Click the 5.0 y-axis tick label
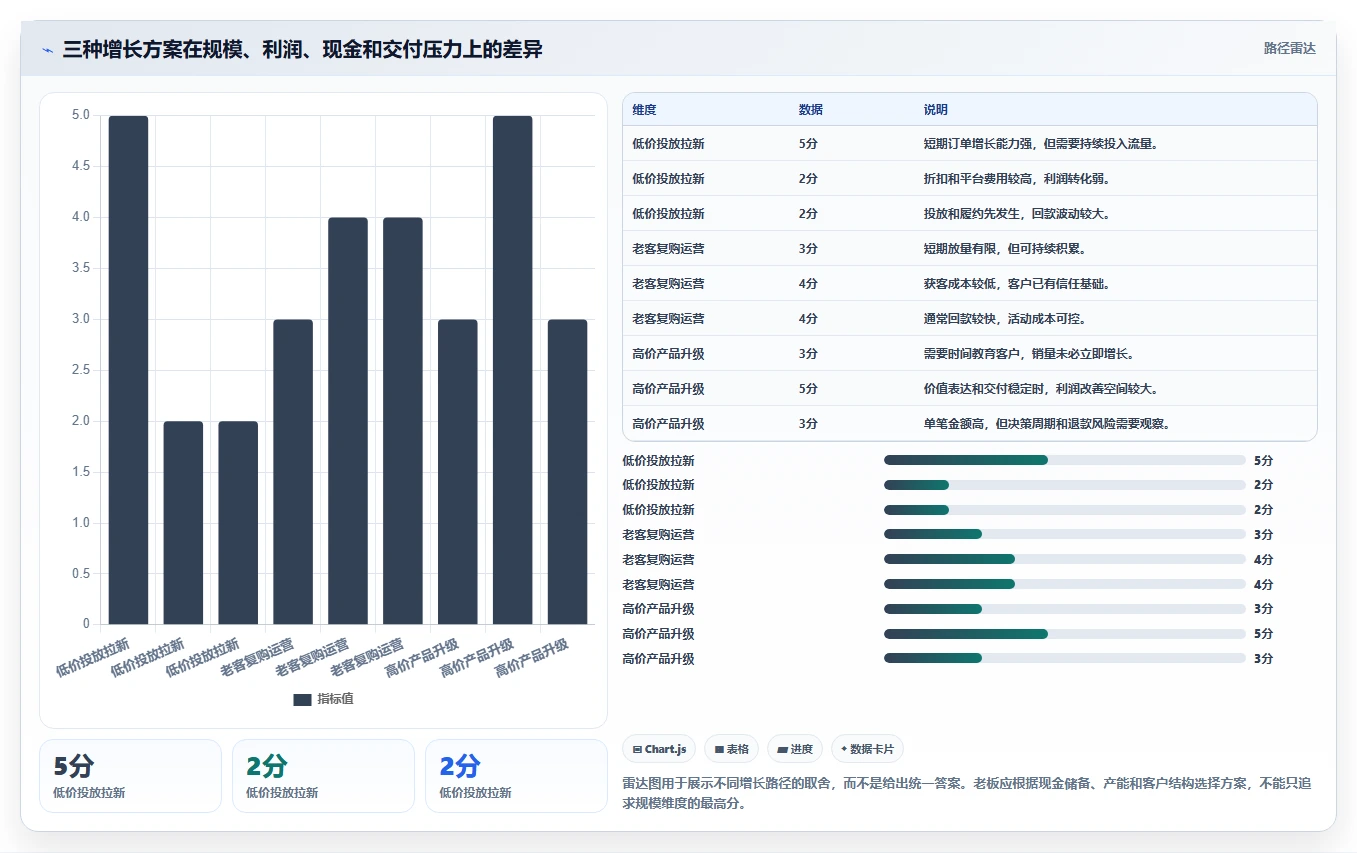Viewport: 1357px width, 853px height. pyautogui.click(x=80, y=115)
